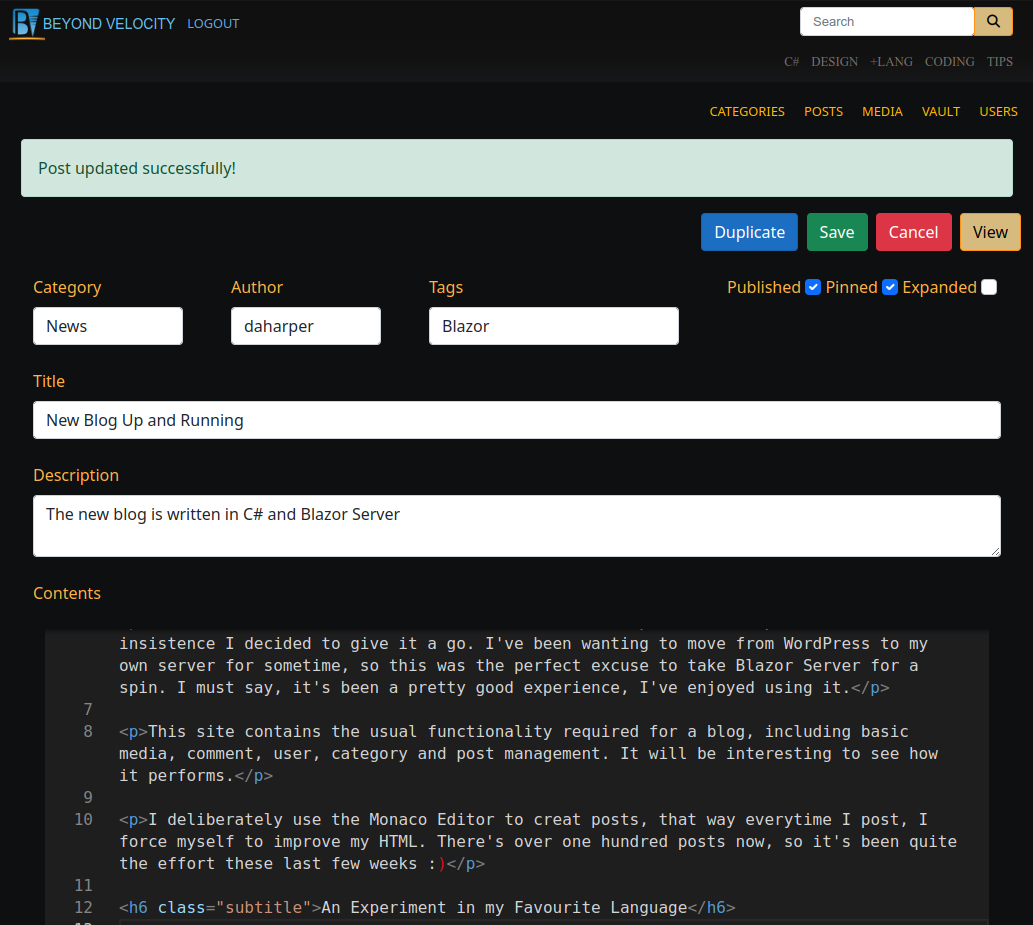The width and height of the screenshot is (1033, 925).
Task: Go to the Design category link
Action: tap(834, 61)
